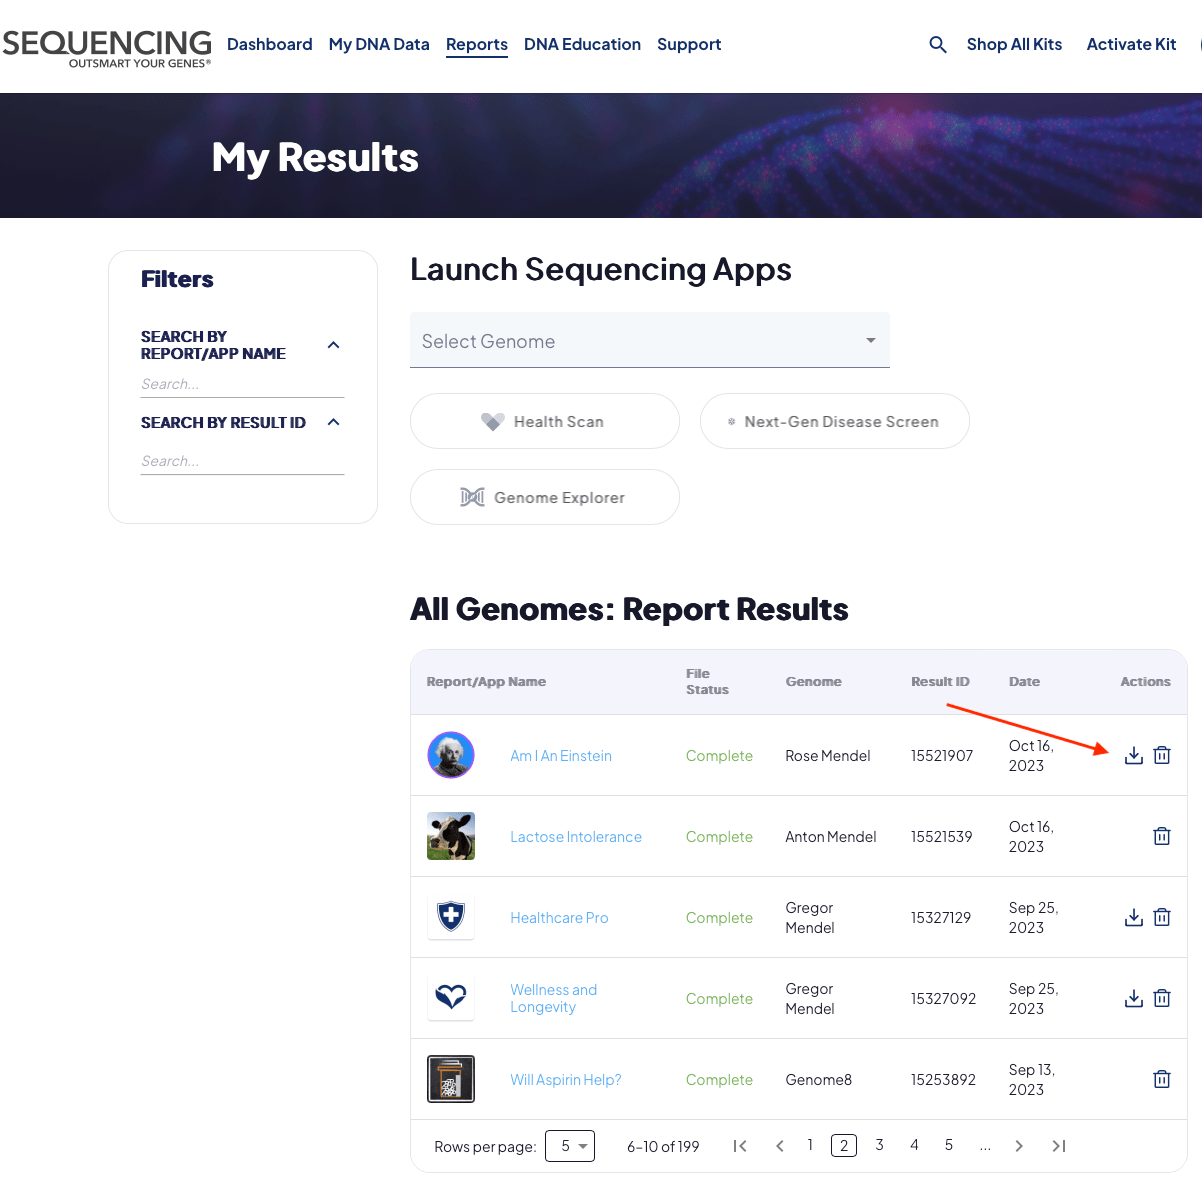The height and width of the screenshot is (1192, 1202).
Task: Open the Support menu item
Action: coord(689,44)
